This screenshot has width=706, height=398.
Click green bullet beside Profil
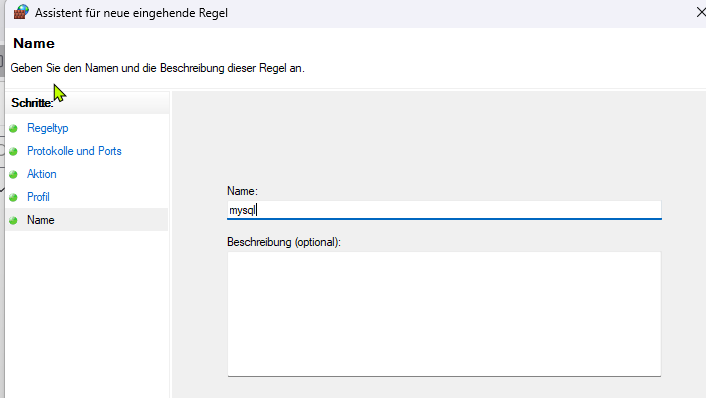14,198
